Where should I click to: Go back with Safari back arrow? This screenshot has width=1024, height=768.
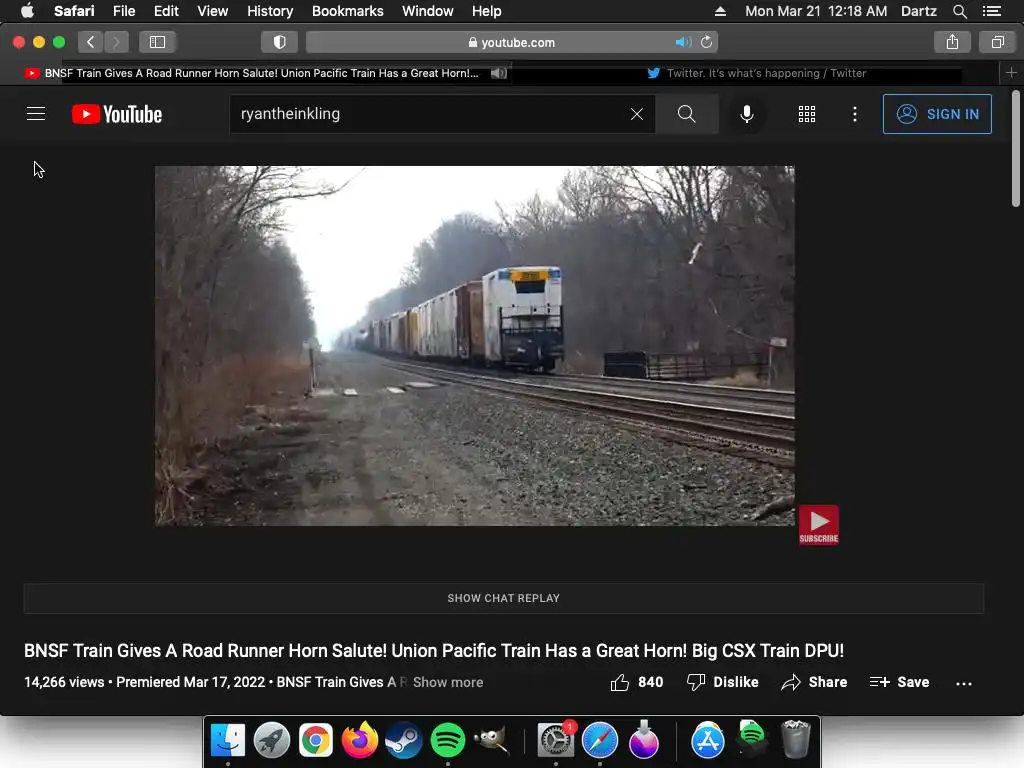click(x=91, y=42)
